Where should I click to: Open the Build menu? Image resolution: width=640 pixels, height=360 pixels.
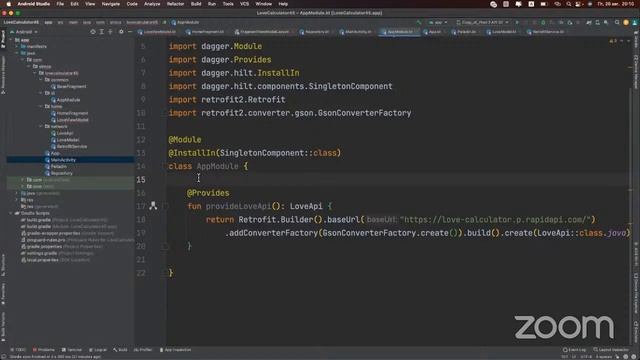(x=196, y=4)
